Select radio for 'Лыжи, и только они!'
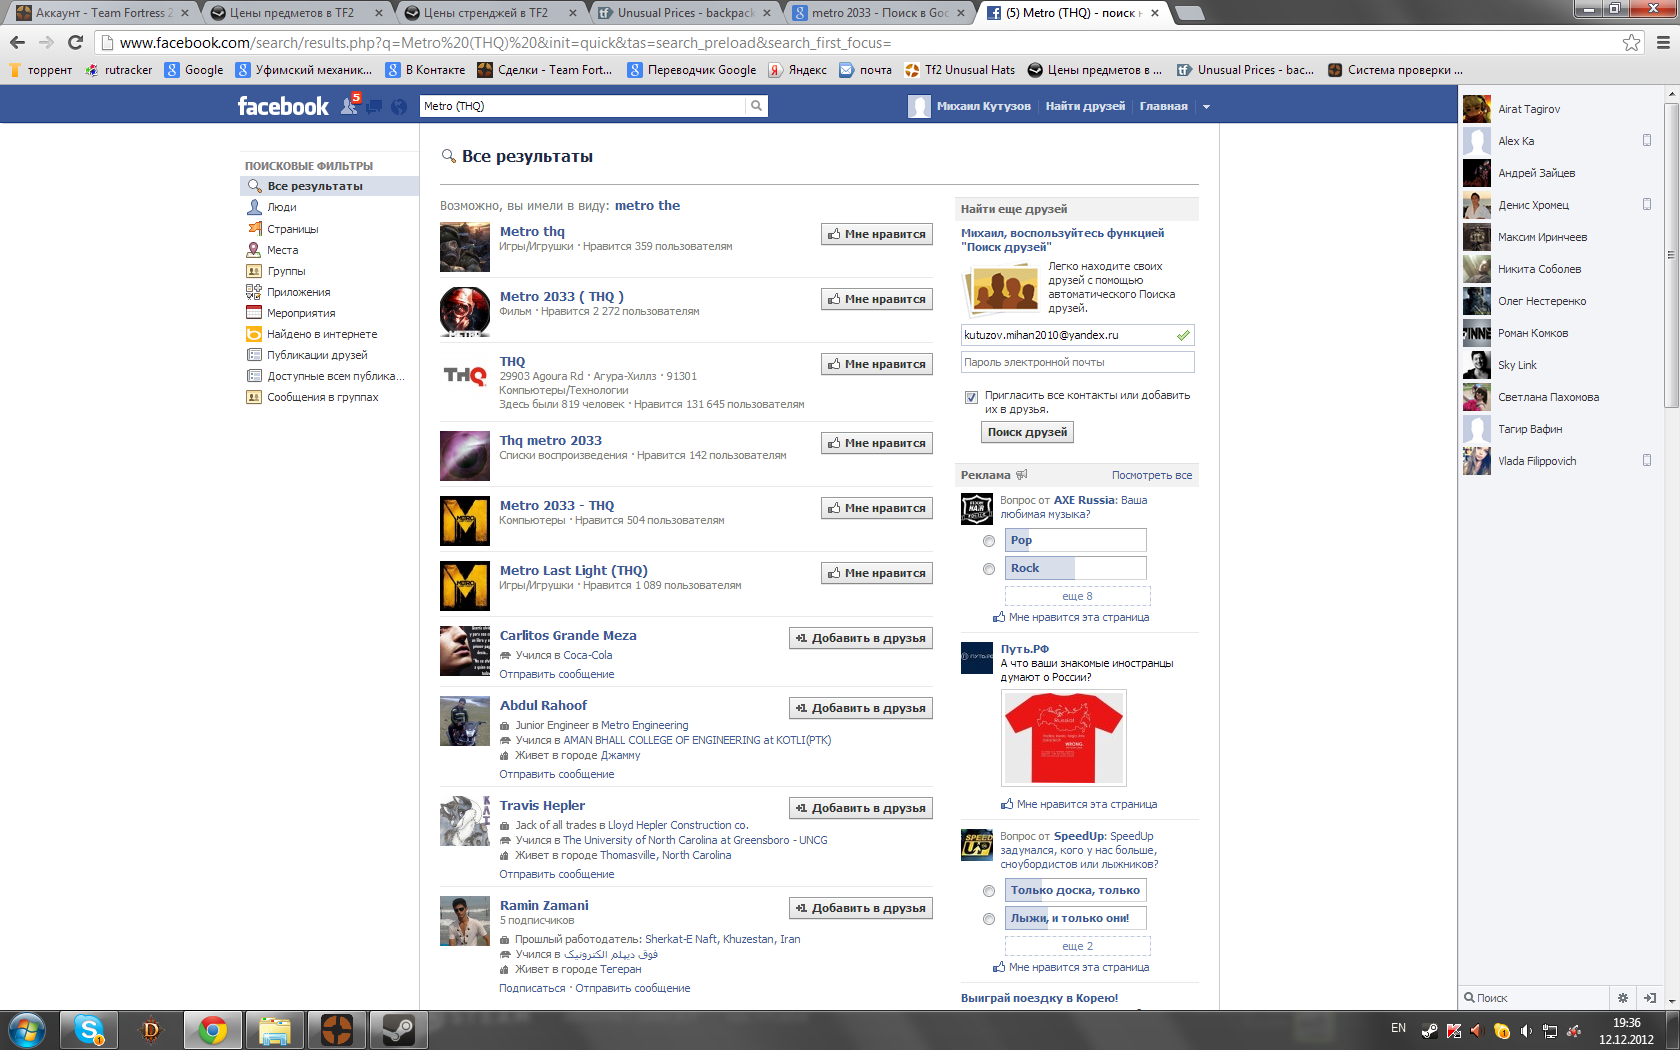Screen dimensions: 1680x1050 tap(989, 919)
